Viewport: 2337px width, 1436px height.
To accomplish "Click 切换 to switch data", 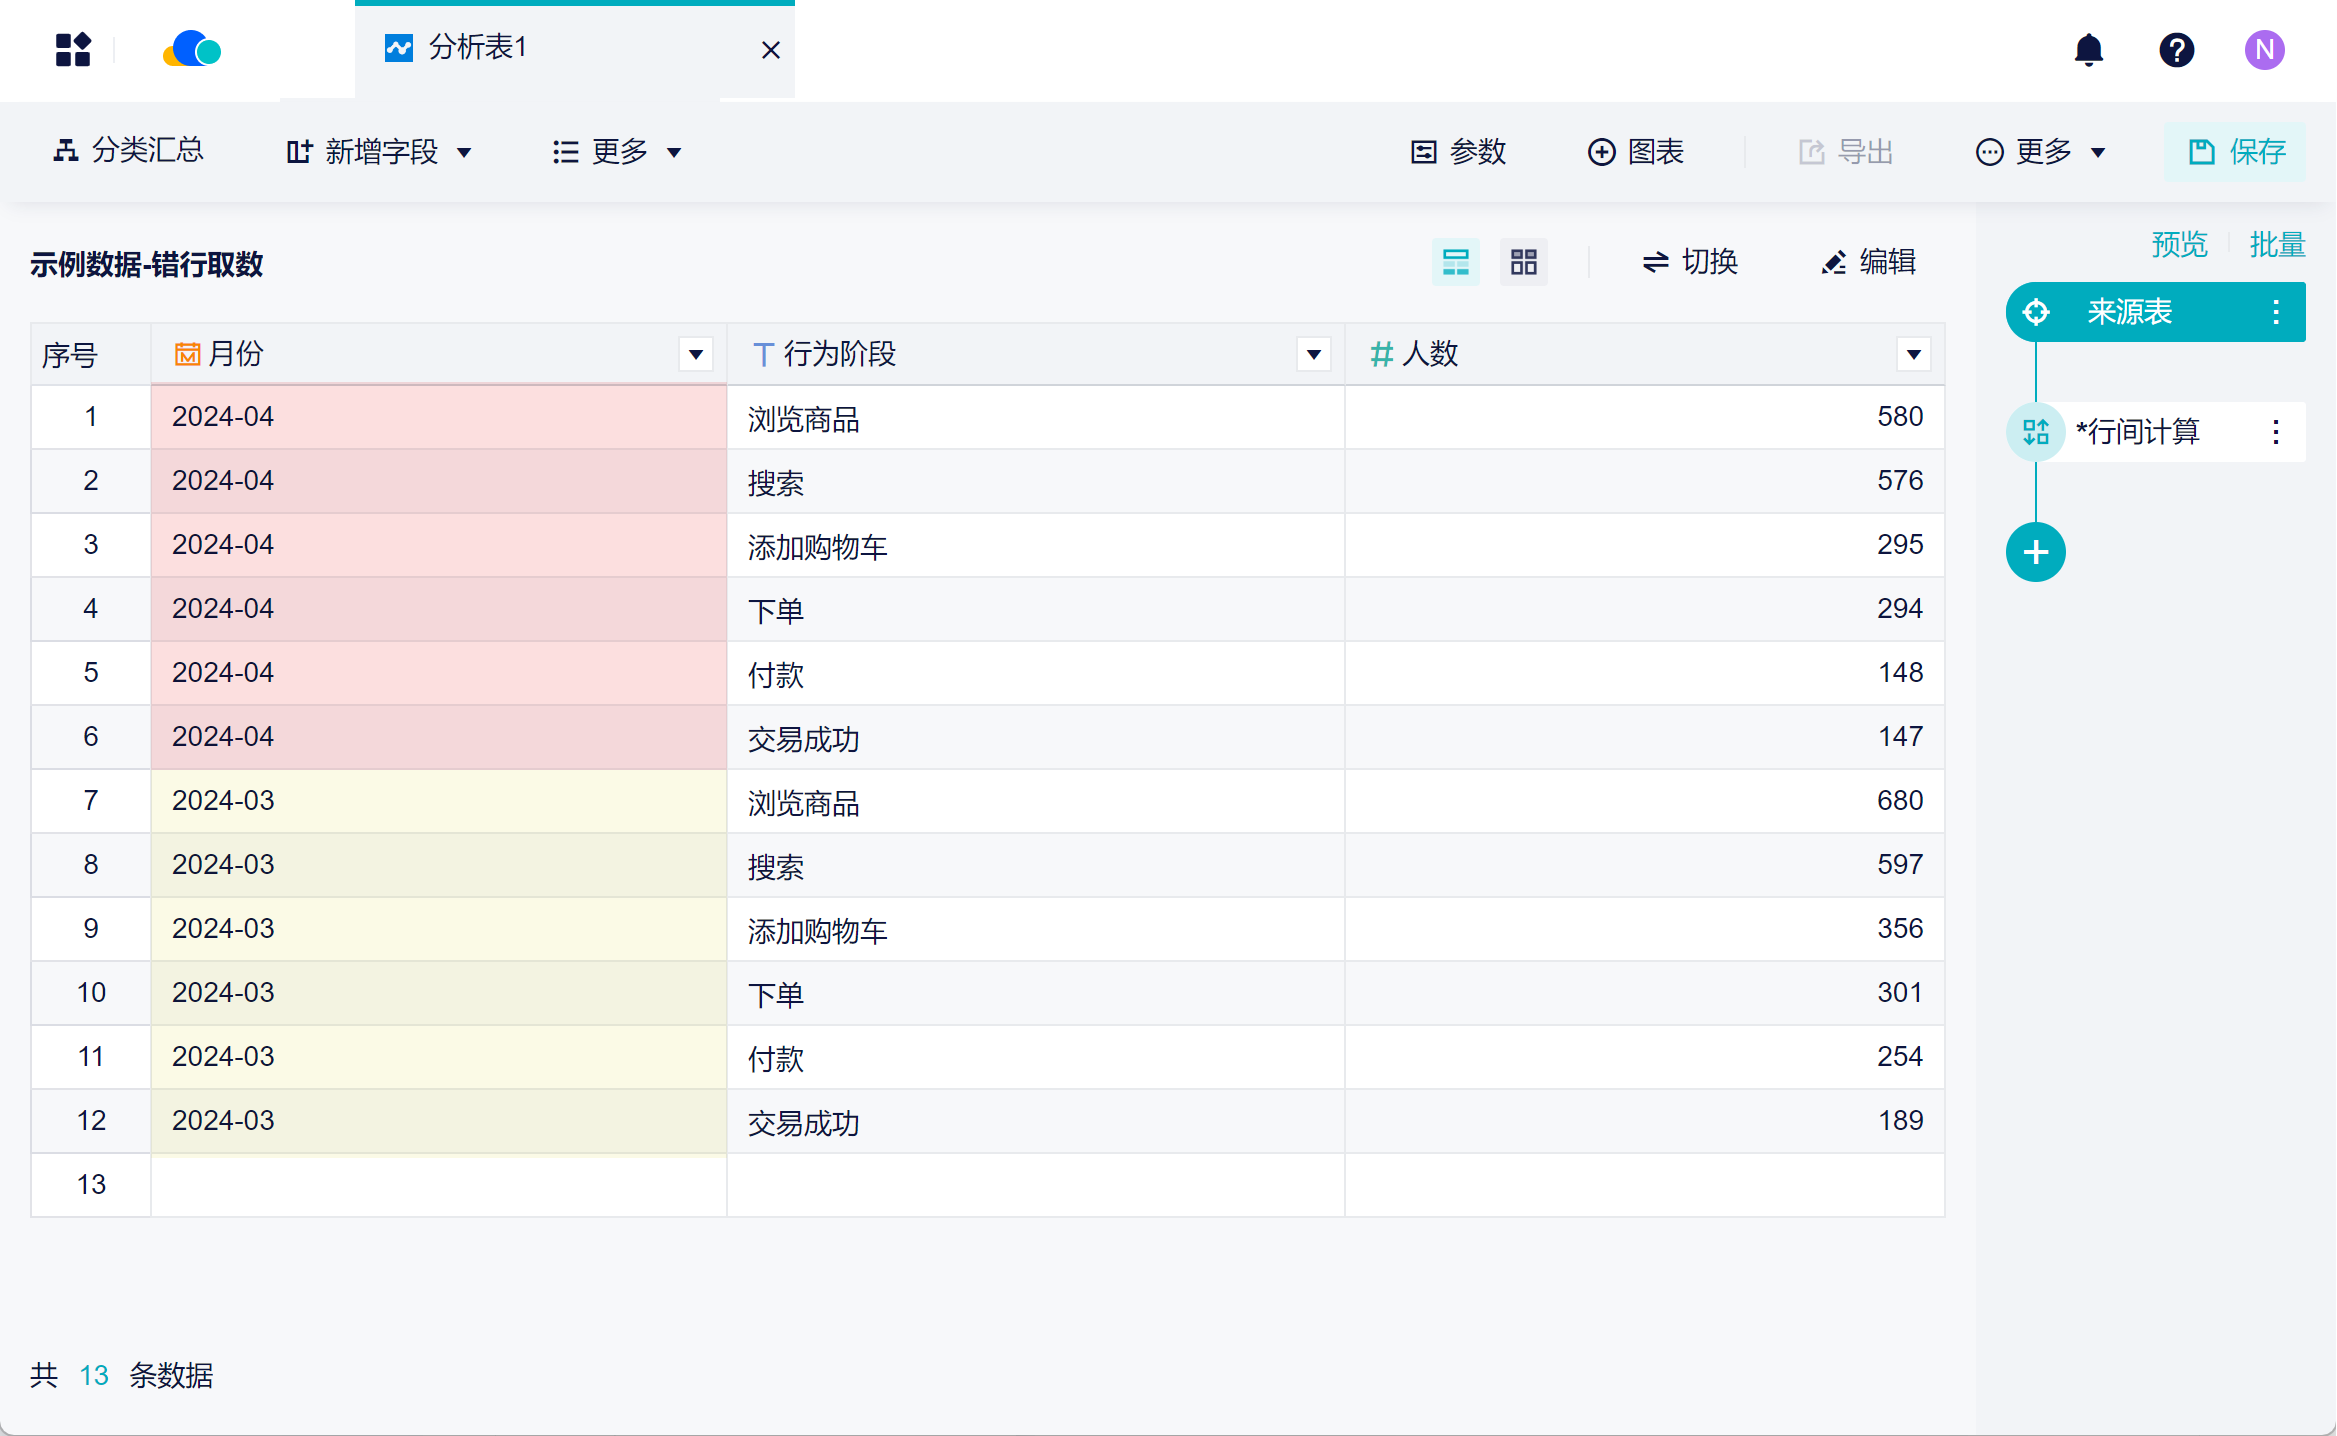I will 1690,262.
